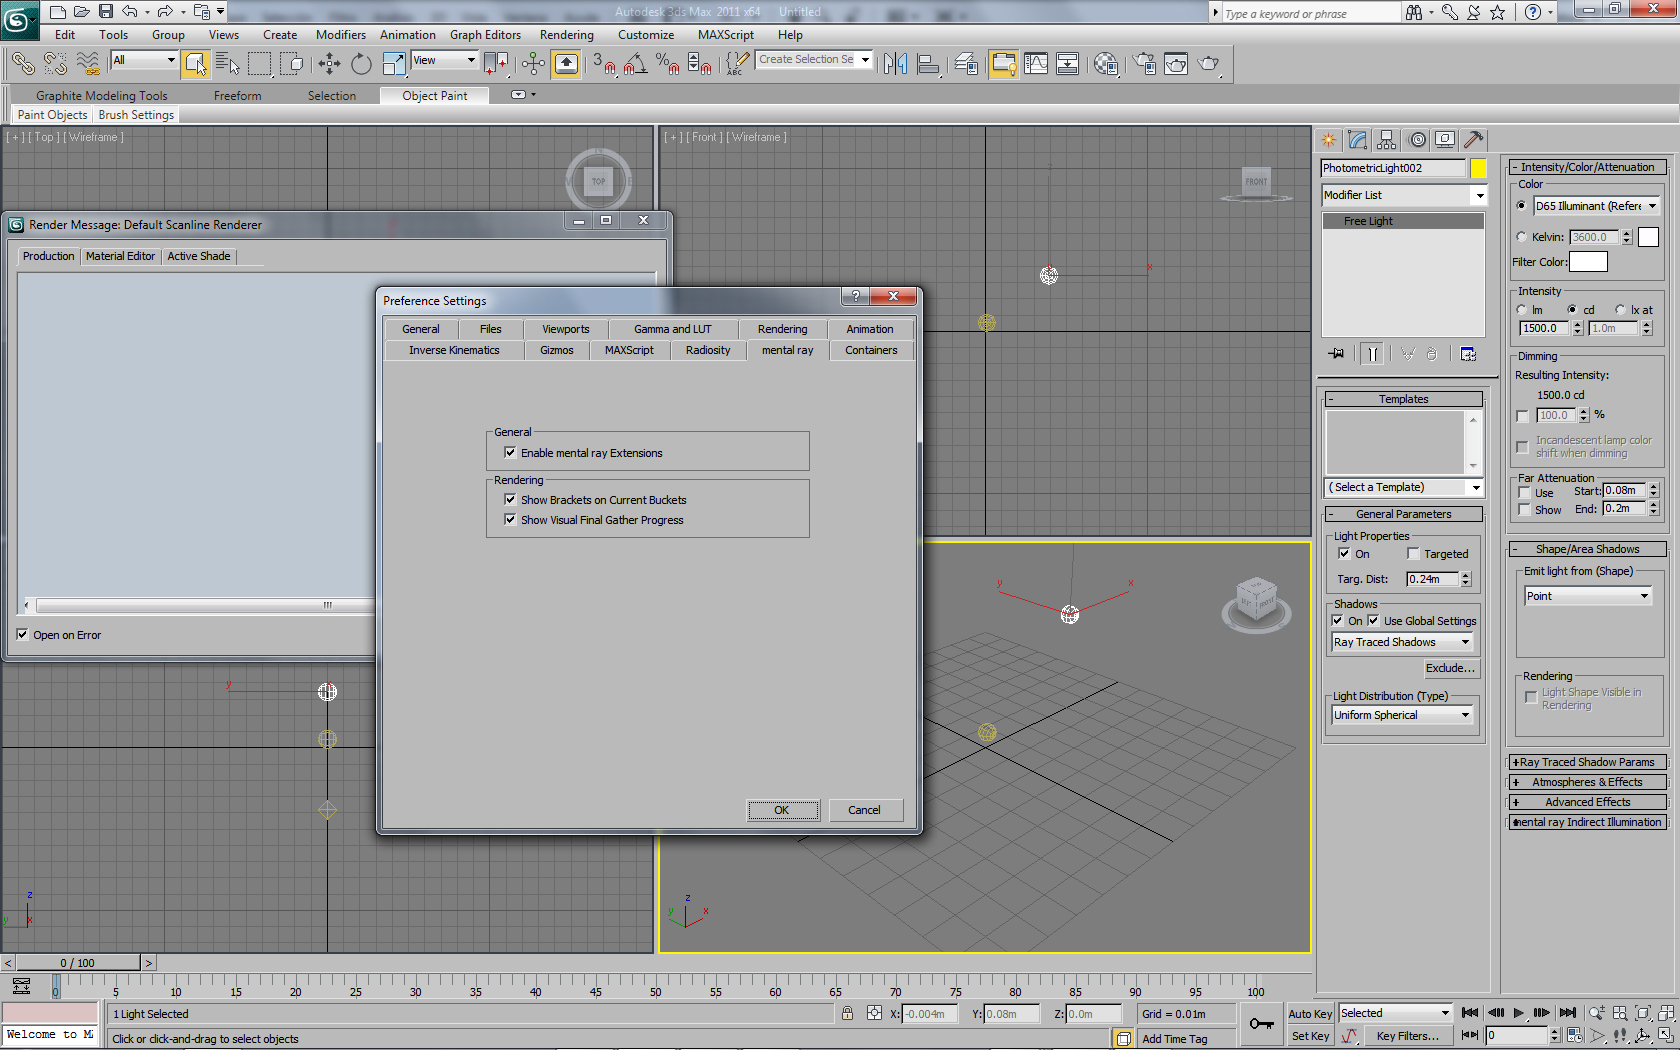Open the Filter Color swatch
The width and height of the screenshot is (1680, 1050).
(1588, 262)
